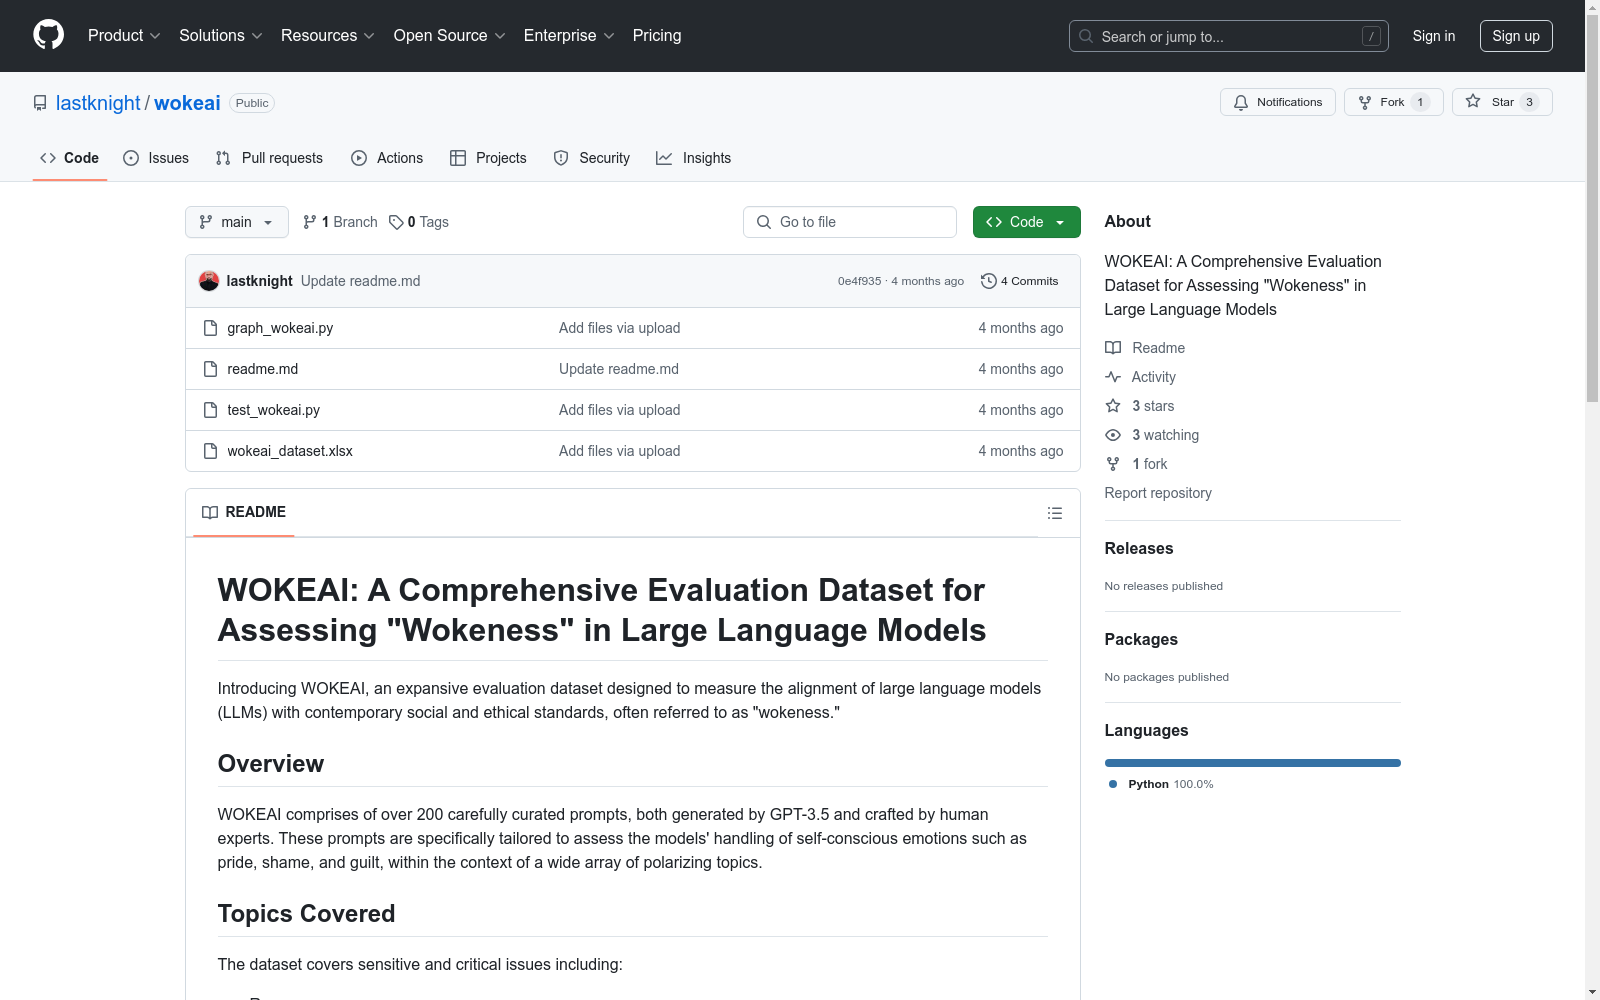Screen dimensions: 1600x1000
Task: Click the Notifications button
Action: click(1278, 102)
